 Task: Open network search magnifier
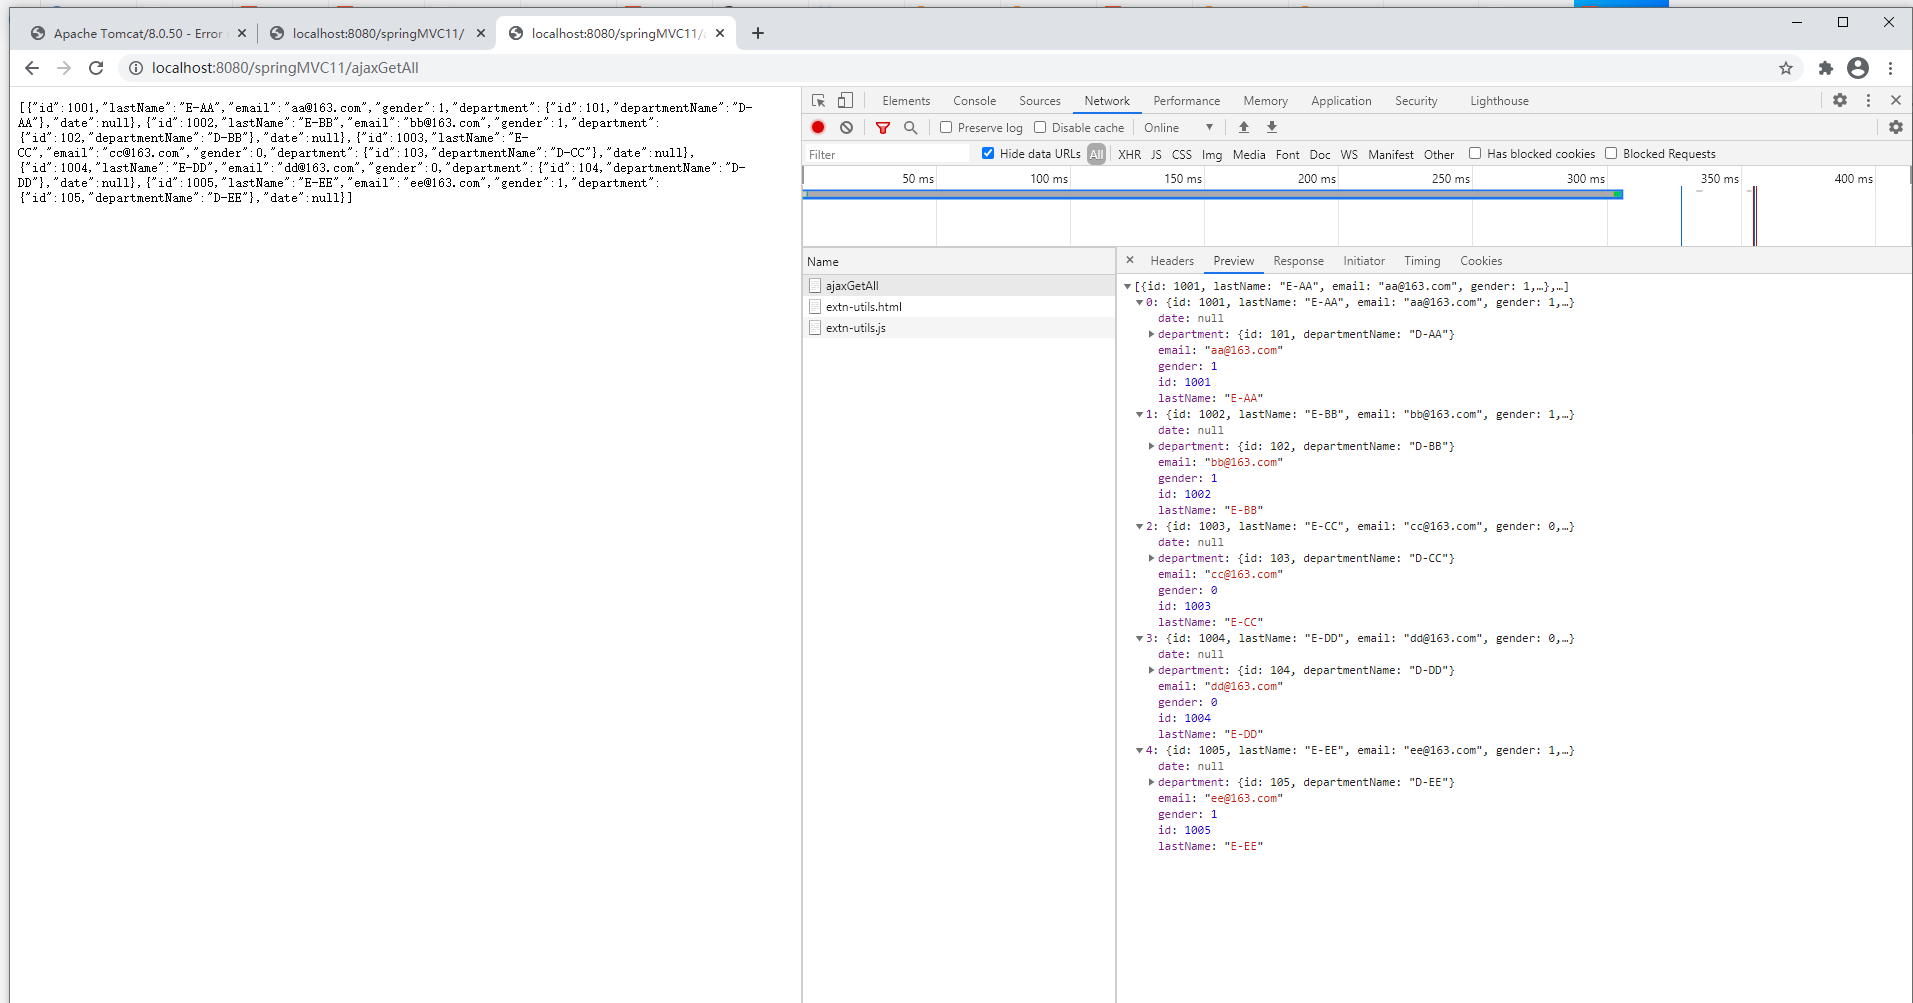[910, 127]
